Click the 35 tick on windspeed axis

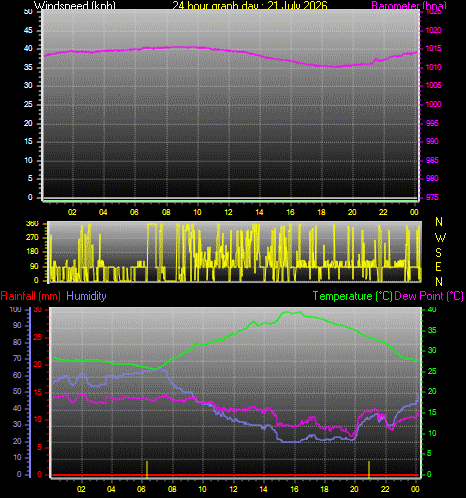[x=28, y=67]
